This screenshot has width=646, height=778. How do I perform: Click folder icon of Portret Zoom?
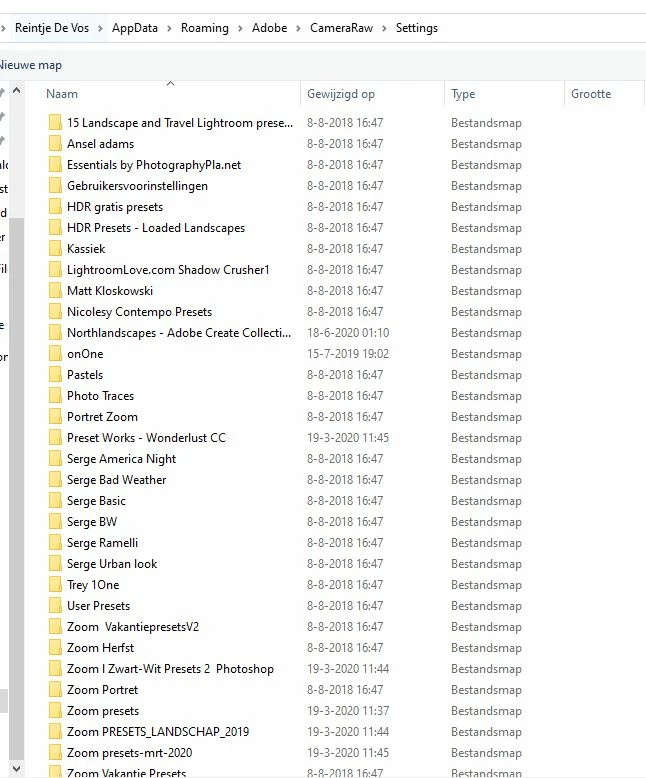[55, 417]
